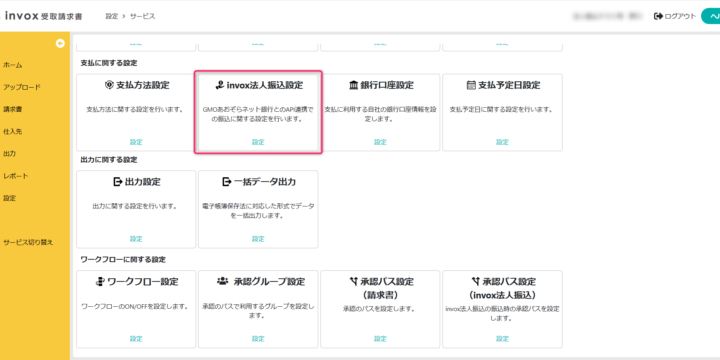This screenshot has height=360, width=720.
Task: Click the blurred account name in the header
Action: point(607,16)
